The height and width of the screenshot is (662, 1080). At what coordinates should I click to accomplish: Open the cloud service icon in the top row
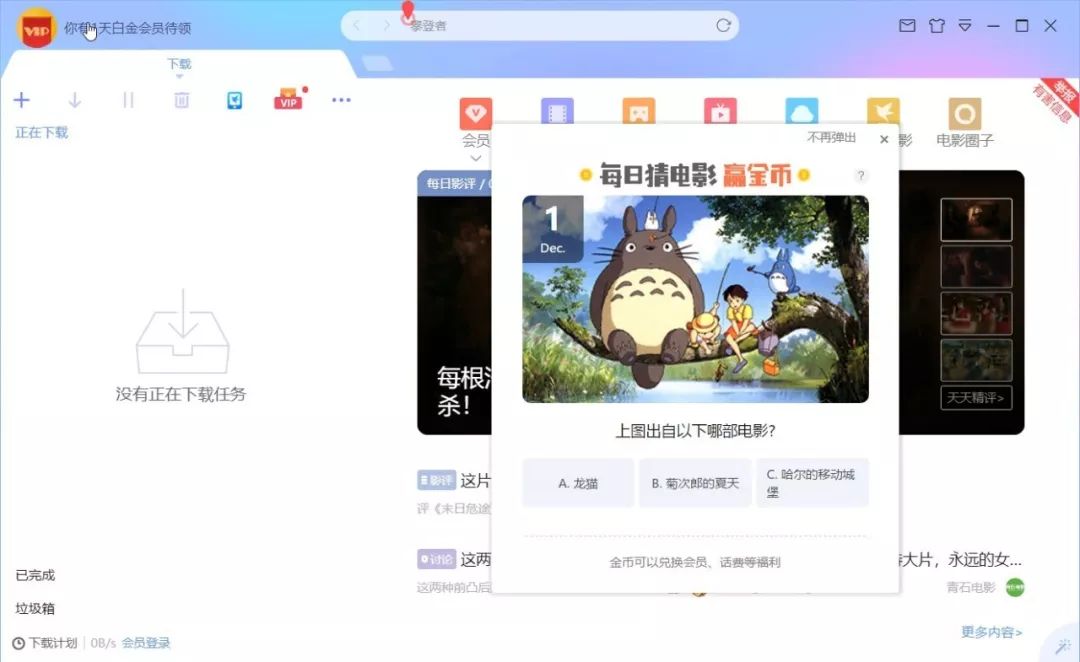[800, 111]
